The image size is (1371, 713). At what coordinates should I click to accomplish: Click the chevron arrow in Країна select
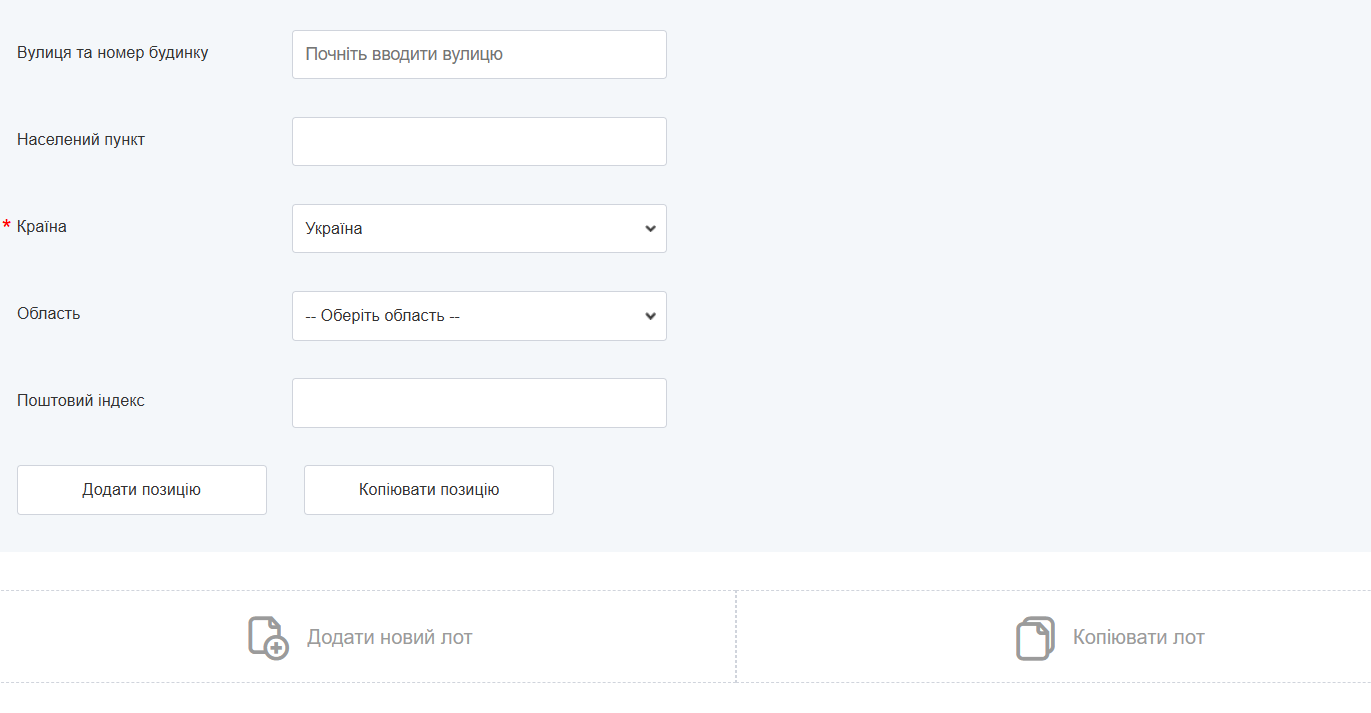pyautogui.click(x=650, y=229)
